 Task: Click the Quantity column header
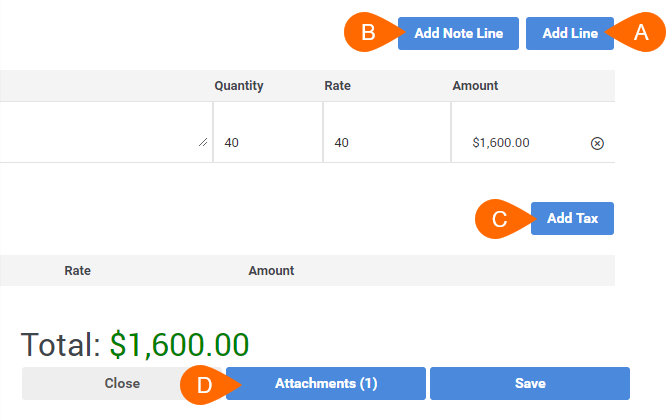pyautogui.click(x=239, y=86)
